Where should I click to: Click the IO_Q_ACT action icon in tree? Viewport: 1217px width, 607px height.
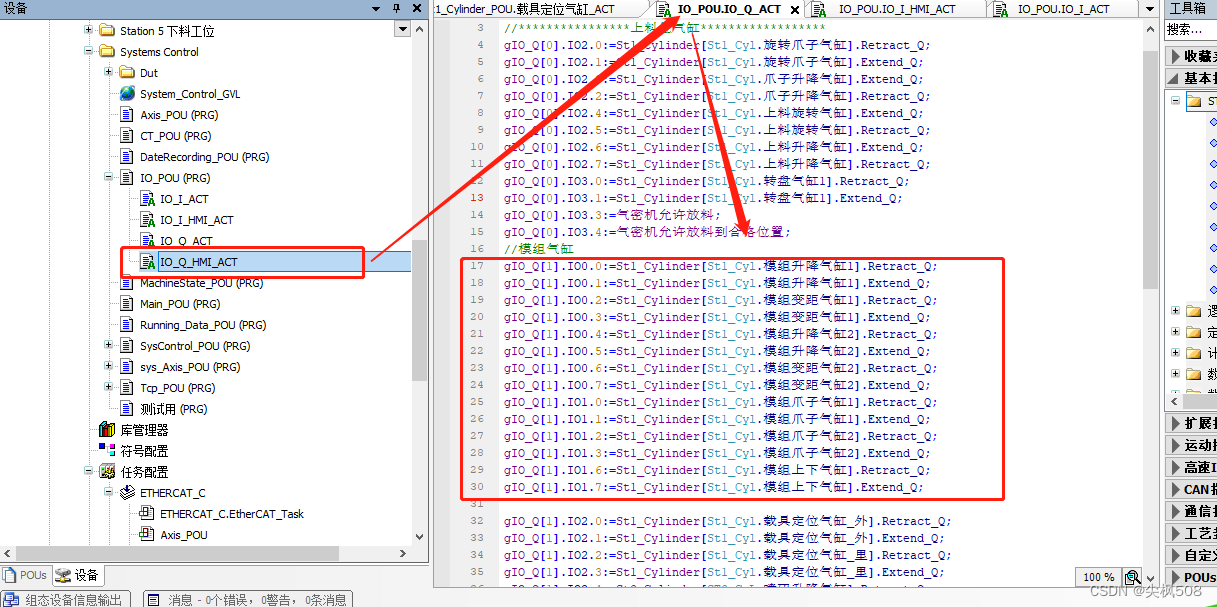(147, 240)
